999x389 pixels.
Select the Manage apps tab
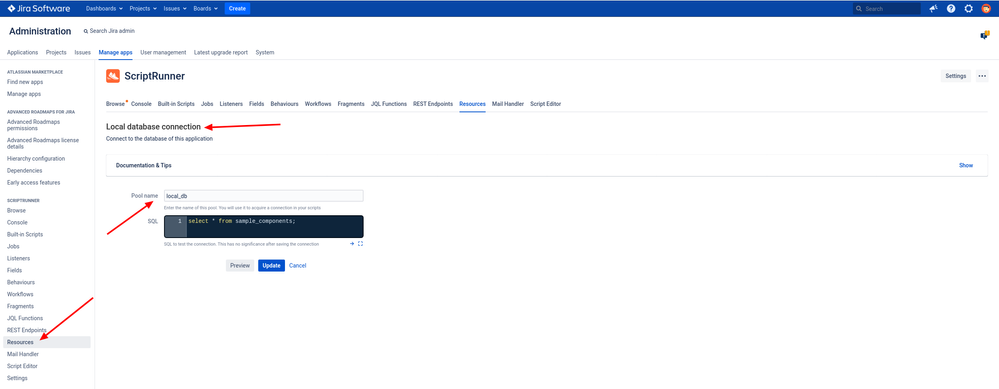coord(115,52)
